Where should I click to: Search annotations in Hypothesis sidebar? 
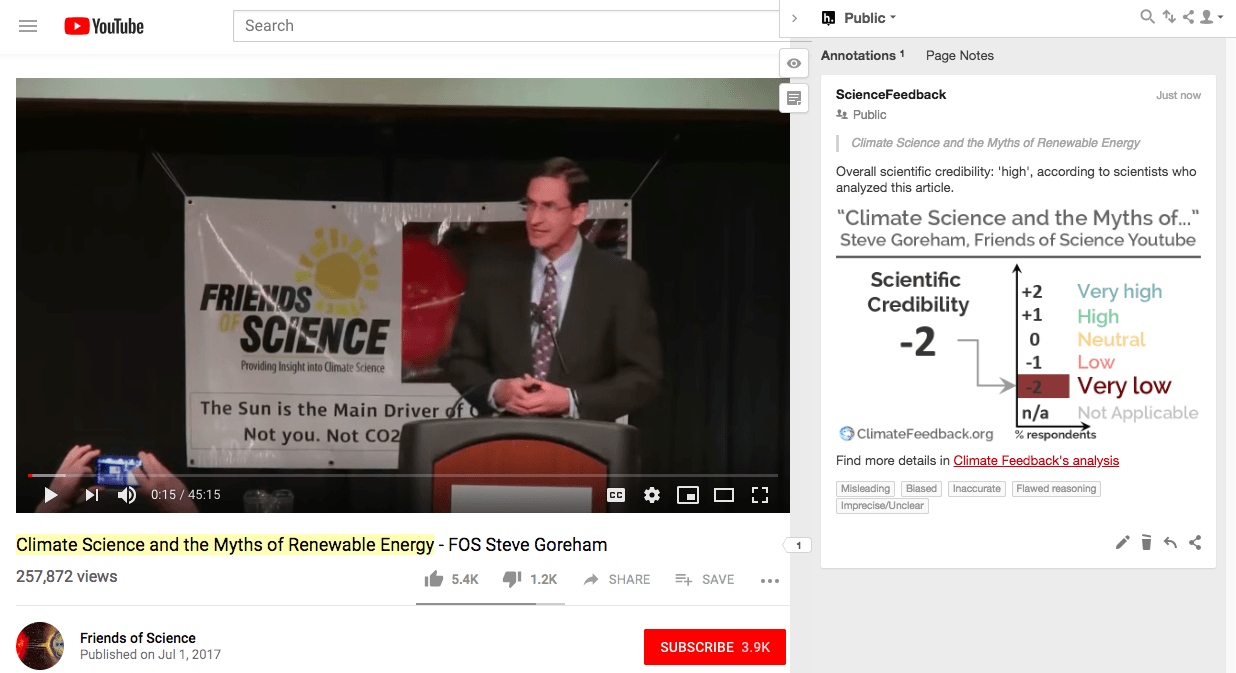pos(1148,17)
